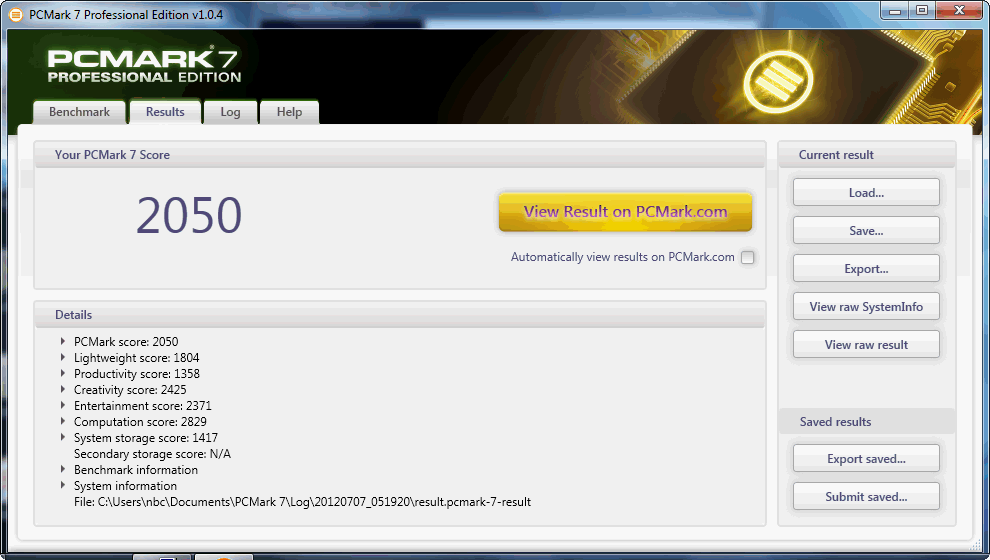Screen dimensions: 990x560
Task: Select the Secondary storage score: N/A text
Action: point(152,454)
